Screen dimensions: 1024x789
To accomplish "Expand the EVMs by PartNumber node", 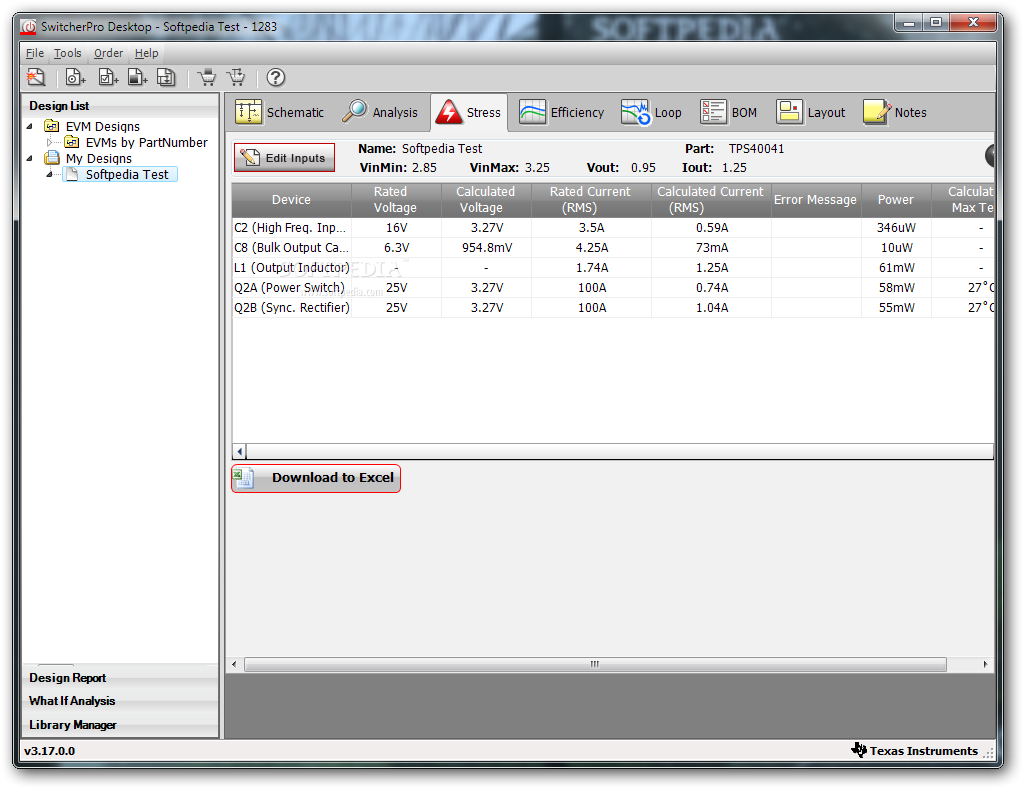I will [49, 142].
